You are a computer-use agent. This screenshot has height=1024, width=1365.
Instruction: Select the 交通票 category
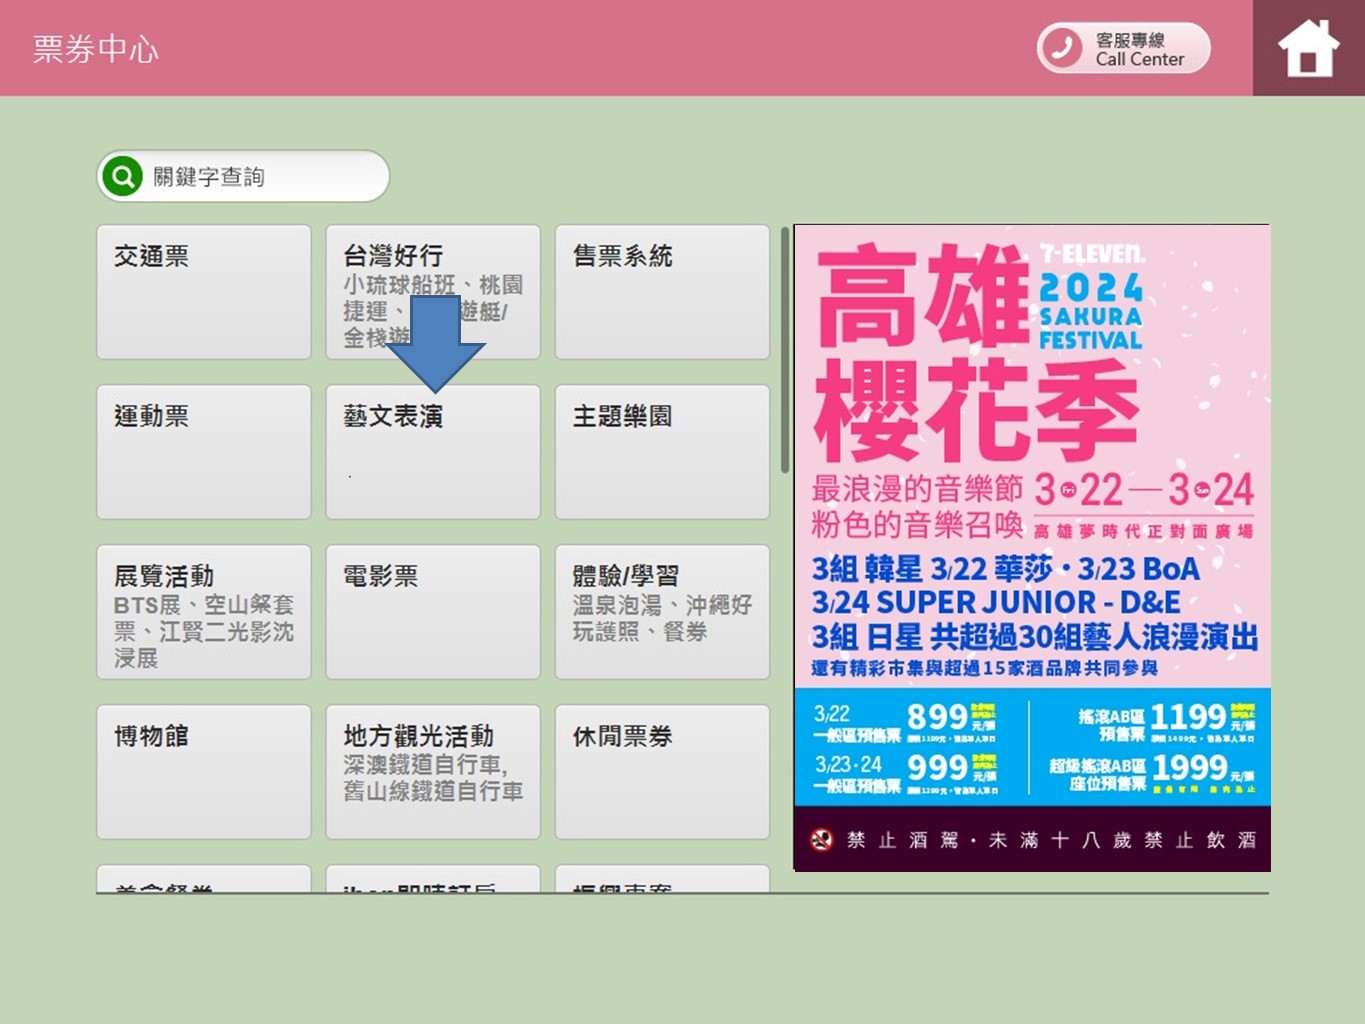(203, 292)
